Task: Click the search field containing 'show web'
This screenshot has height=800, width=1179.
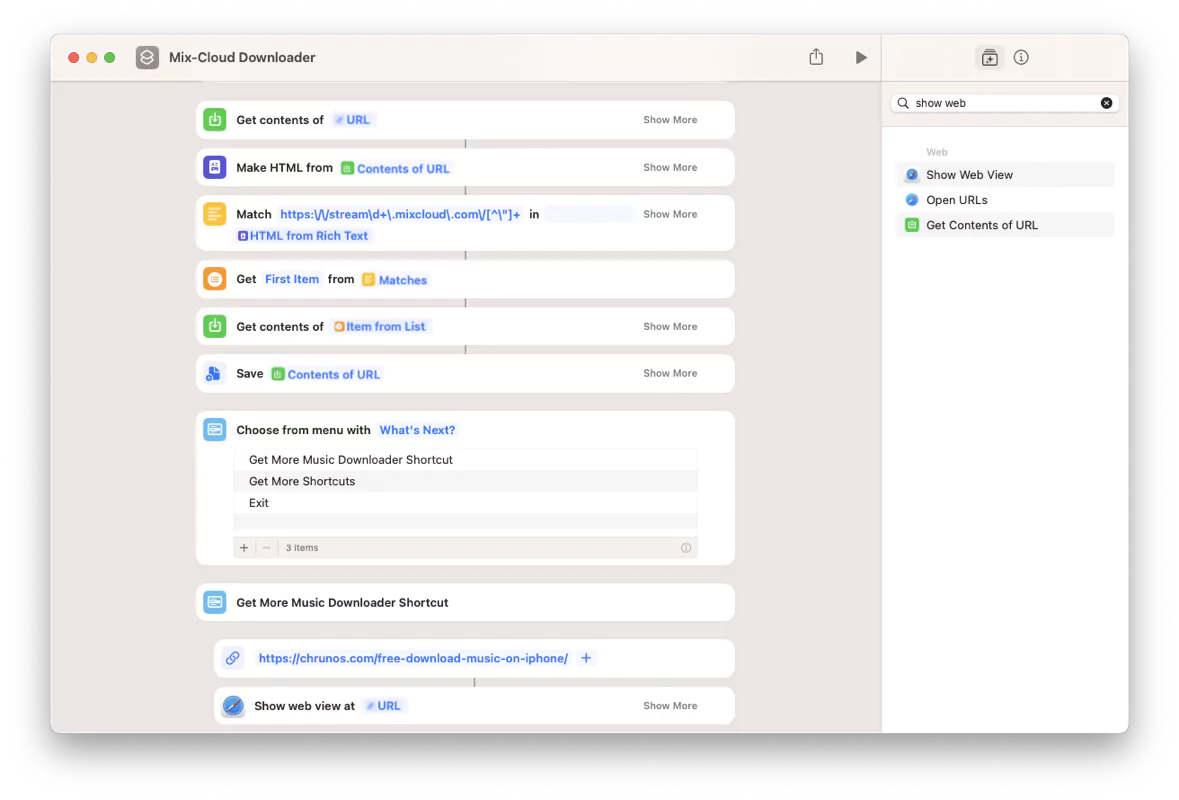Action: coord(1000,103)
